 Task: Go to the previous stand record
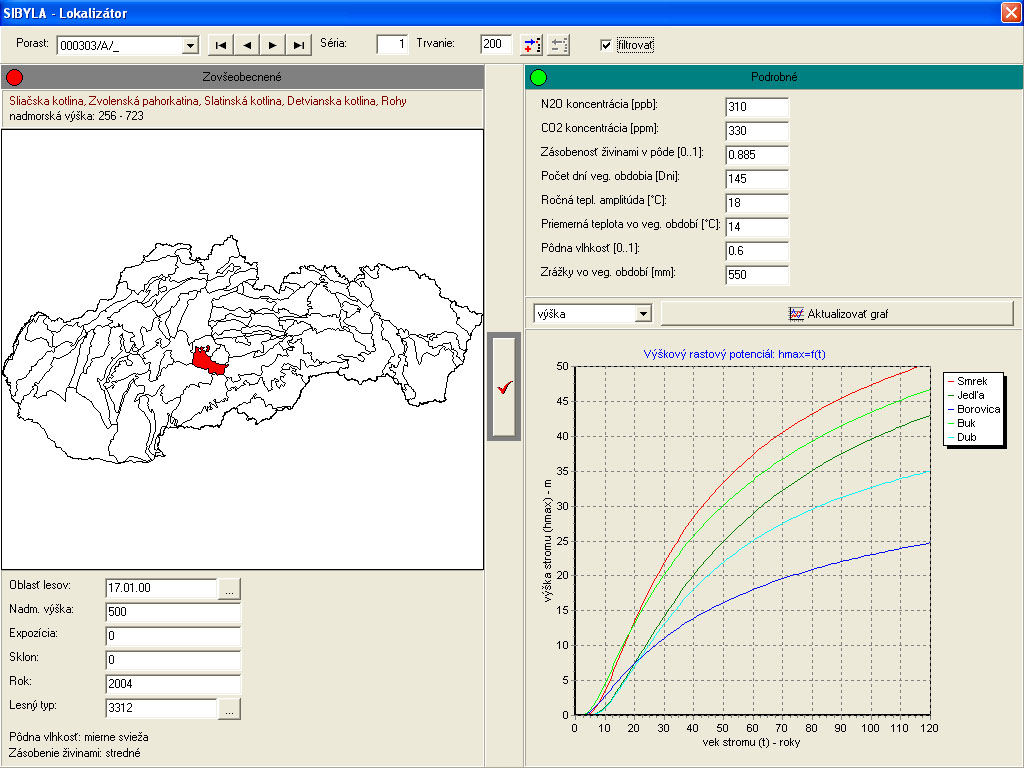point(246,45)
